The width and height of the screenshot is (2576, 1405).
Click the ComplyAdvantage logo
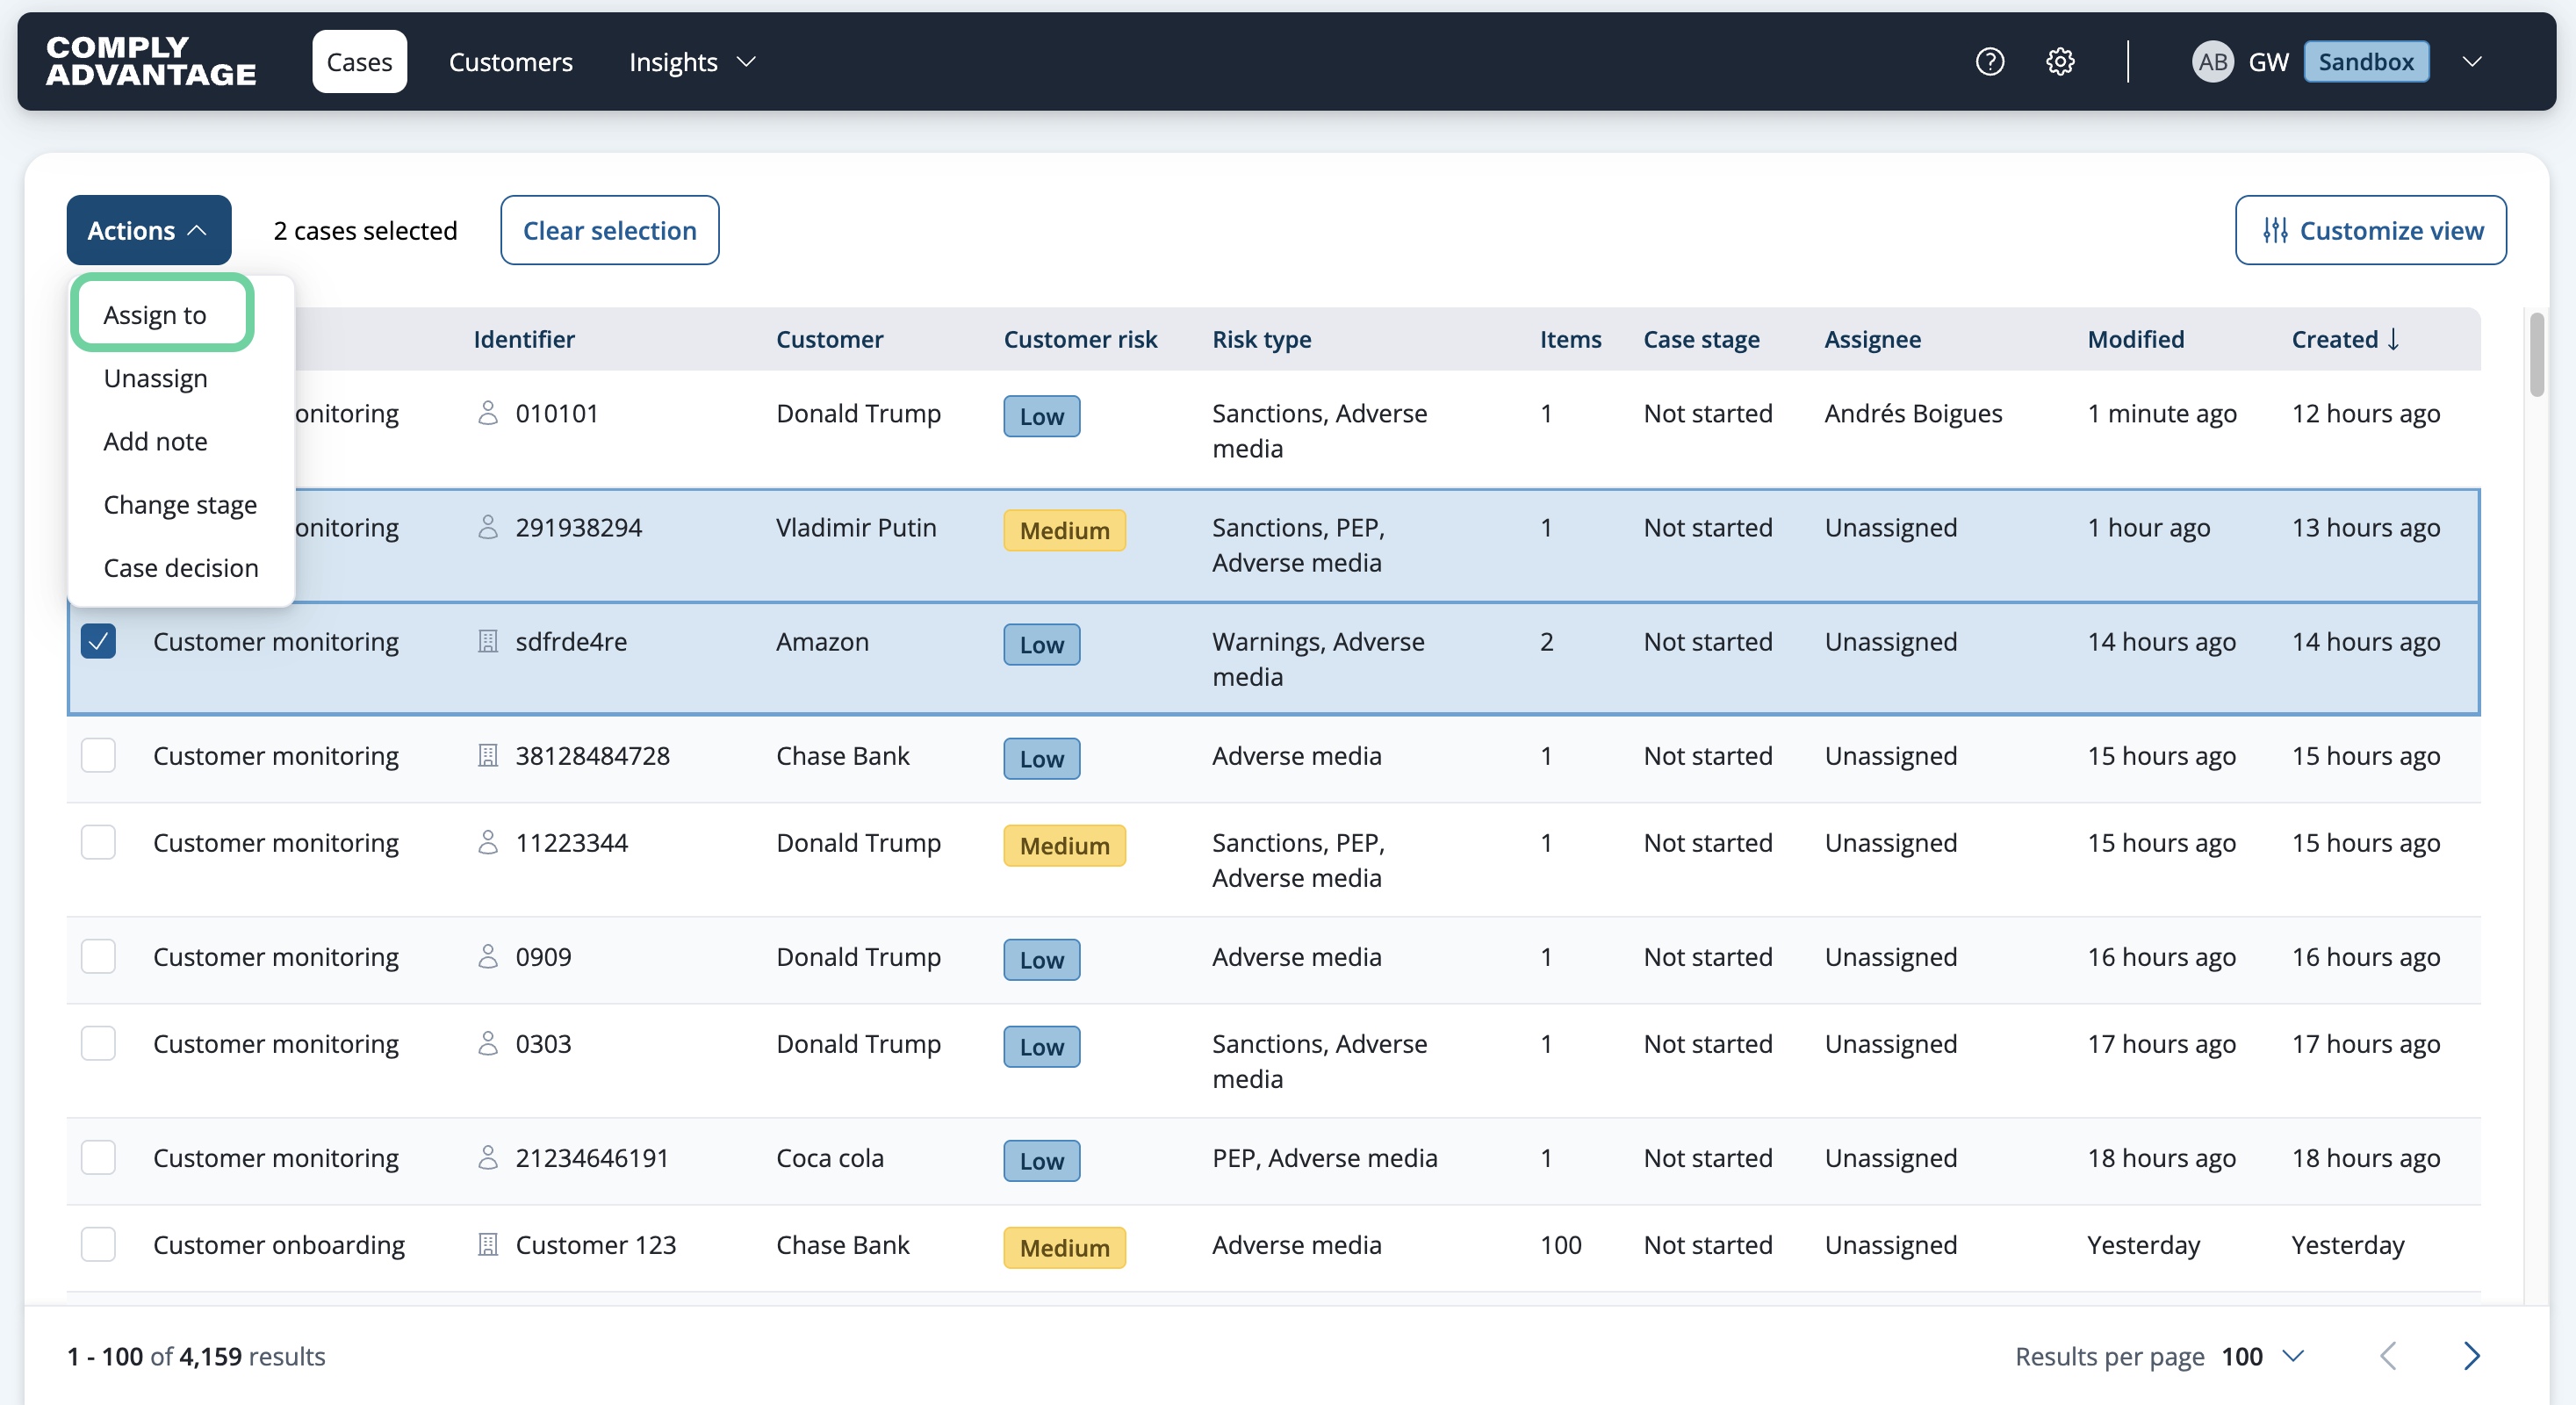(151, 61)
